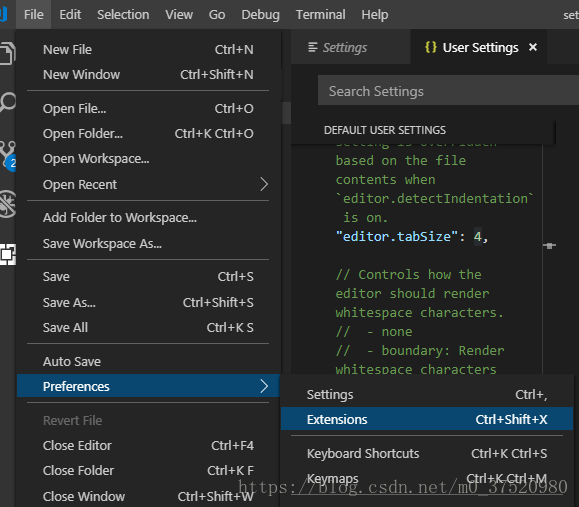This screenshot has height=507, width=579.
Task: Expand the Preferences submenu arrow
Action: [264, 386]
